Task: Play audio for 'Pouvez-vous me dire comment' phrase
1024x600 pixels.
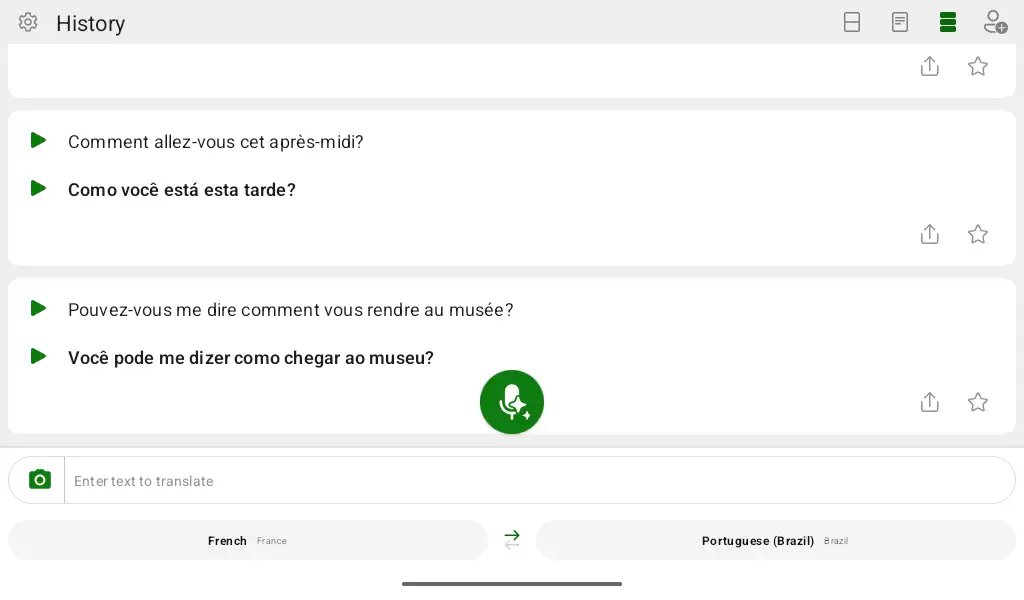Action: (x=39, y=308)
